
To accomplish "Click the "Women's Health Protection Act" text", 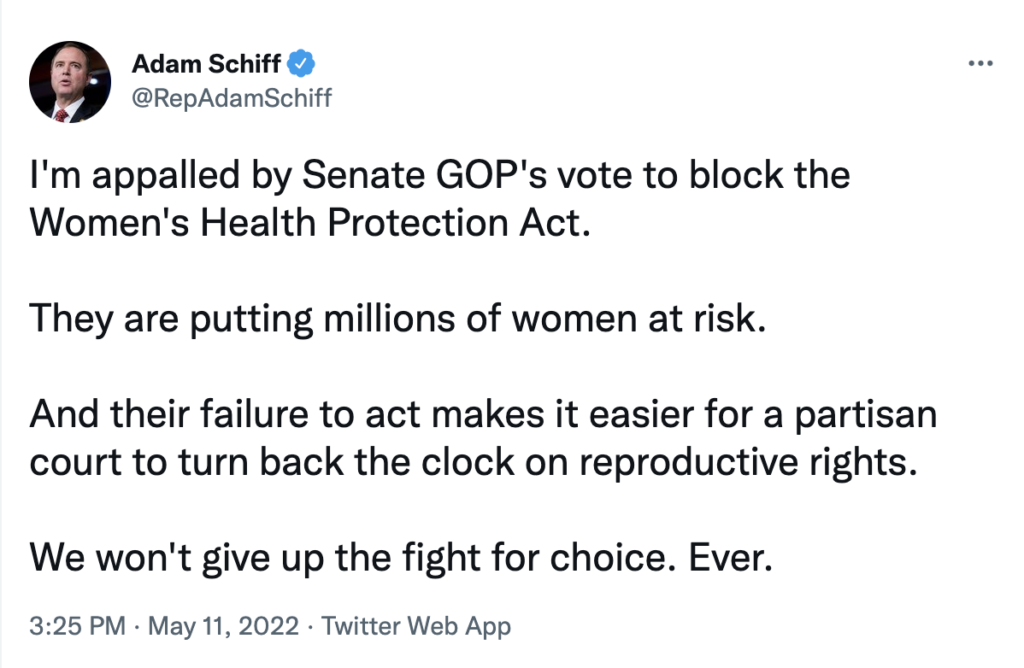I will pos(306,222).
